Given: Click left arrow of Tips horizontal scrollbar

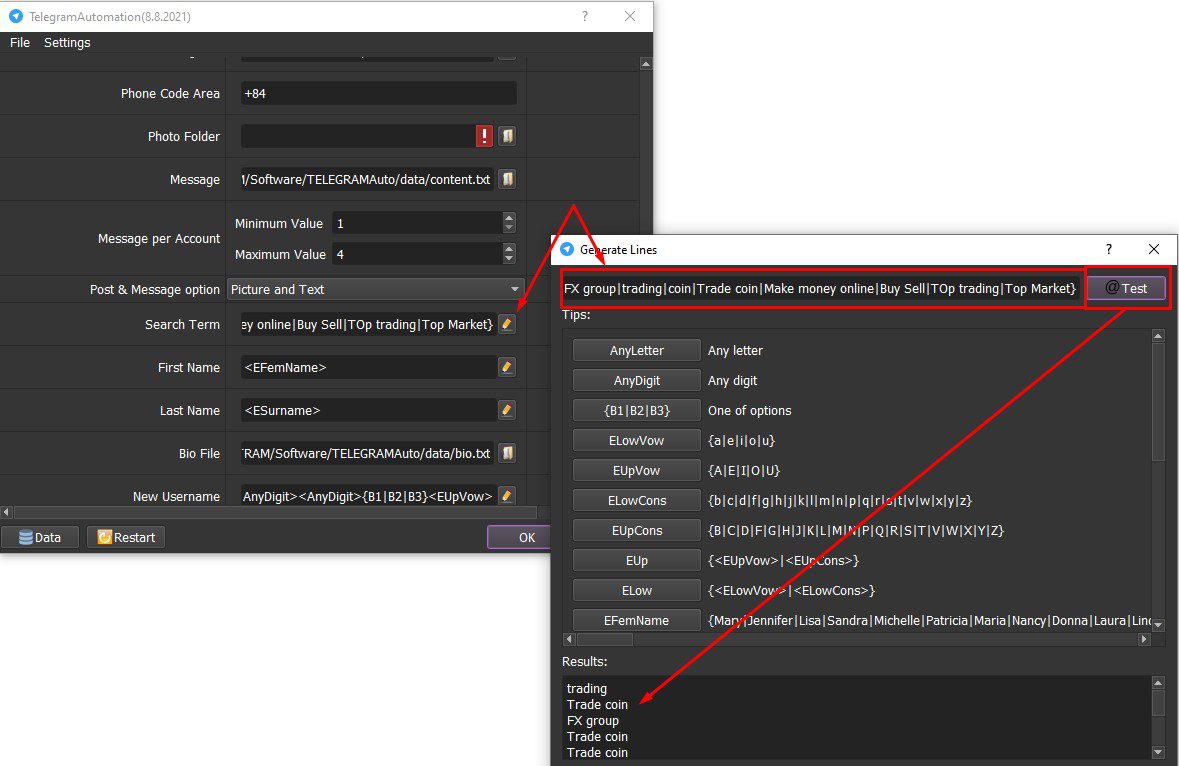Looking at the screenshot, I should tap(568, 639).
